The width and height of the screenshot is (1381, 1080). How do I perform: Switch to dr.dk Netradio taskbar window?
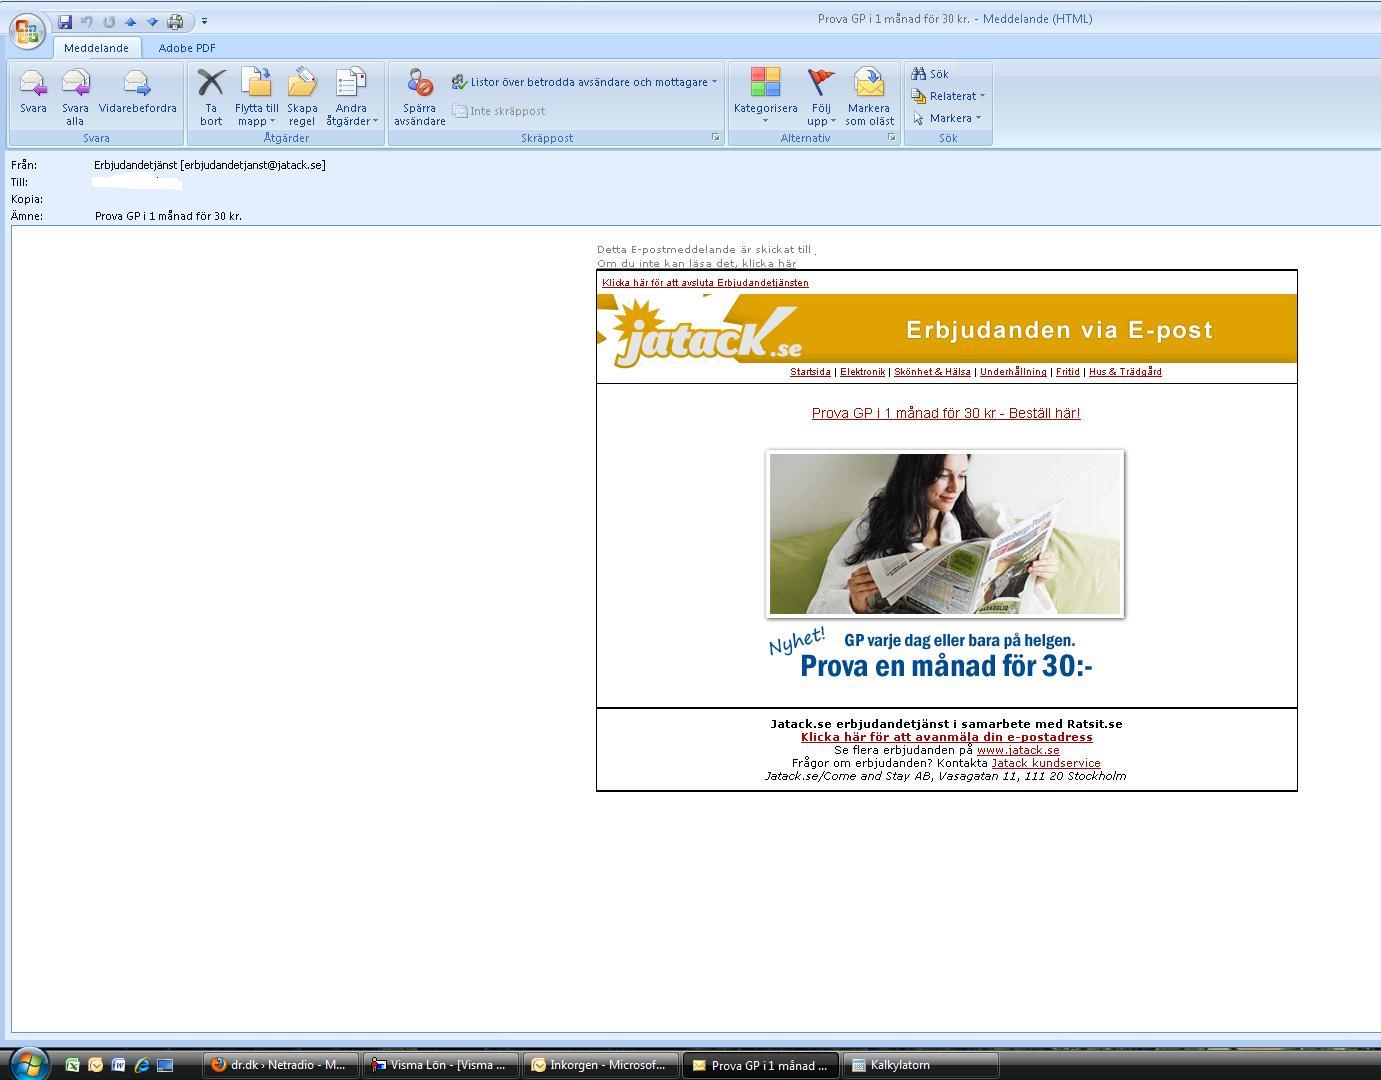point(280,1065)
